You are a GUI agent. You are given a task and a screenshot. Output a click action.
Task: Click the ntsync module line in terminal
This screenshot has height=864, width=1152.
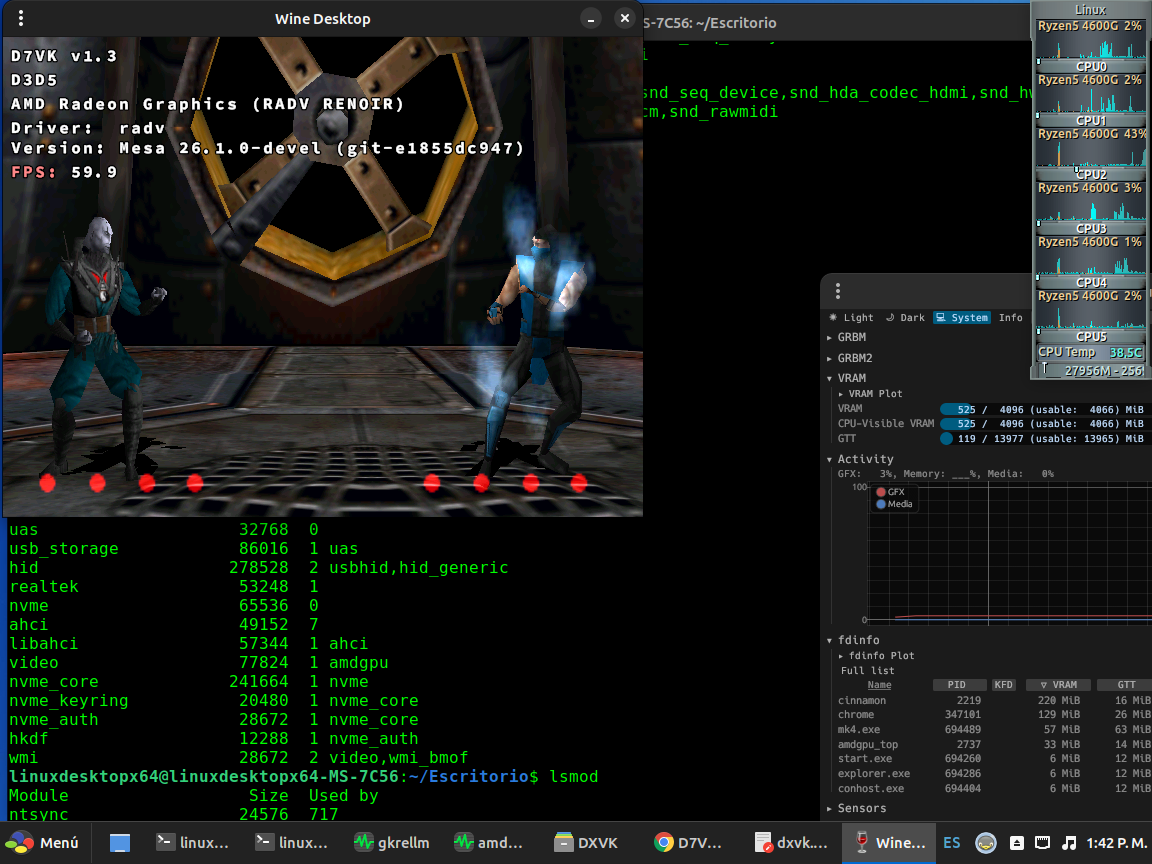[173, 814]
